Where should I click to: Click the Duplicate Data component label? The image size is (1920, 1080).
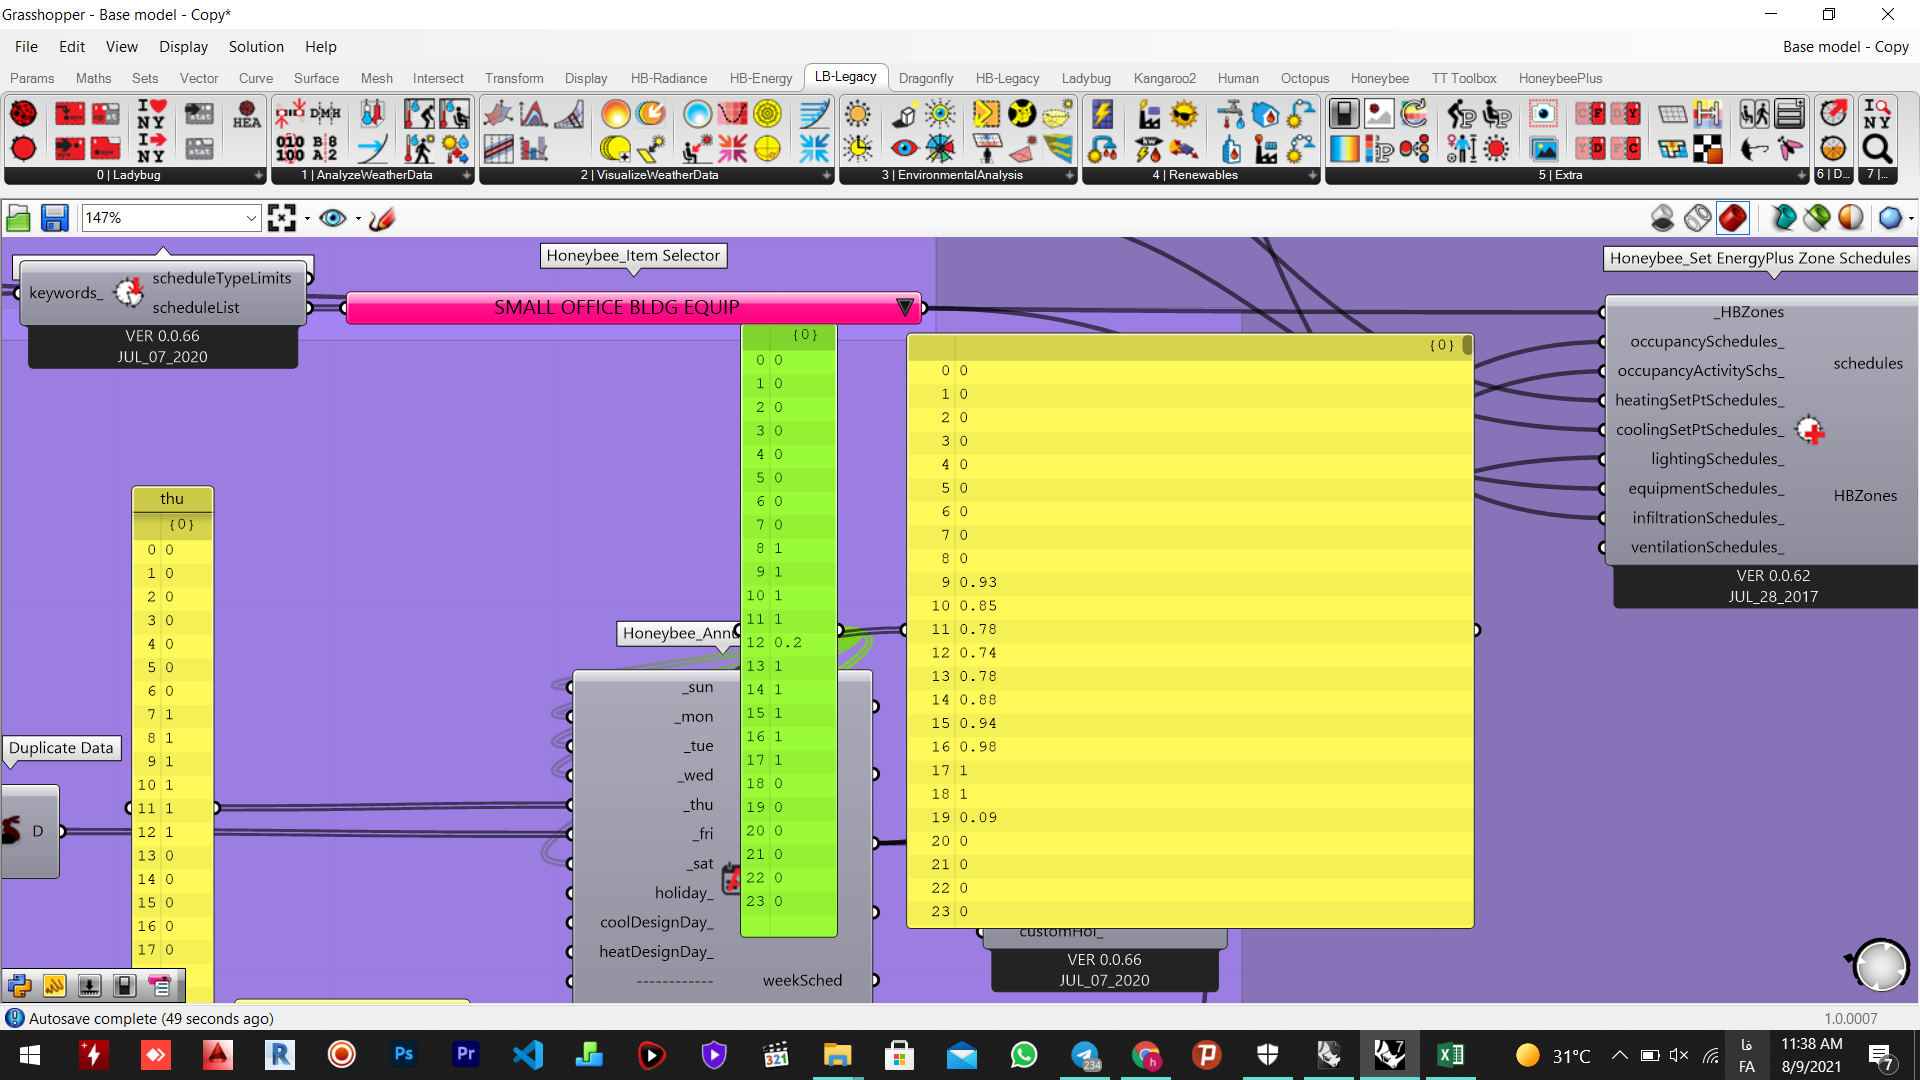pos(61,748)
